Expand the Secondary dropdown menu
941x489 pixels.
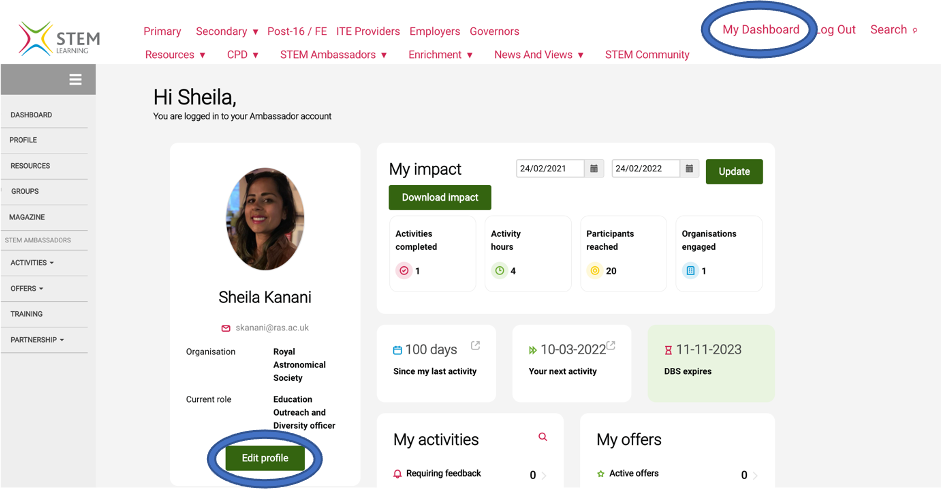pos(227,32)
